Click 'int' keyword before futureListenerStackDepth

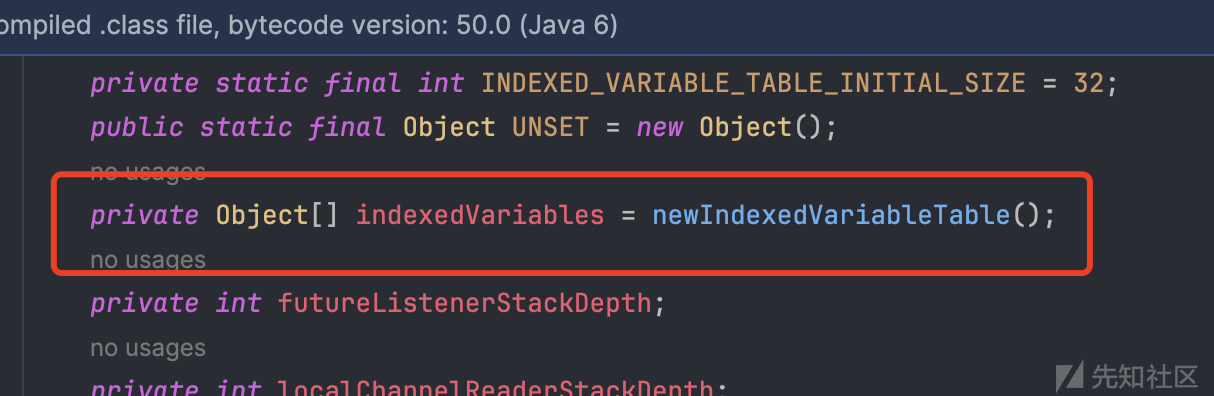coord(239,303)
